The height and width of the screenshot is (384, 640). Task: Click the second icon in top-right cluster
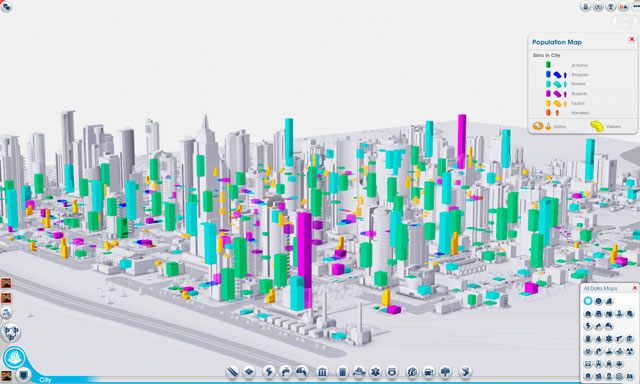click(598, 7)
